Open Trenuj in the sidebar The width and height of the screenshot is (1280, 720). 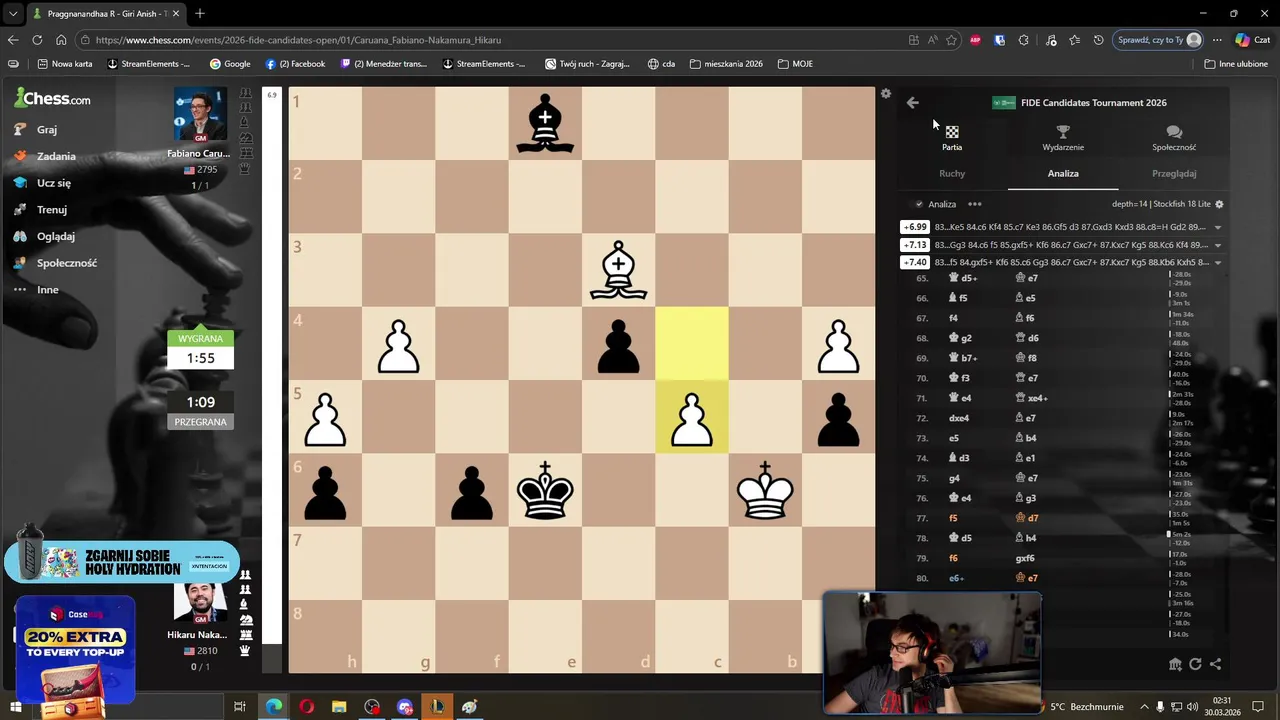point(41,210)
